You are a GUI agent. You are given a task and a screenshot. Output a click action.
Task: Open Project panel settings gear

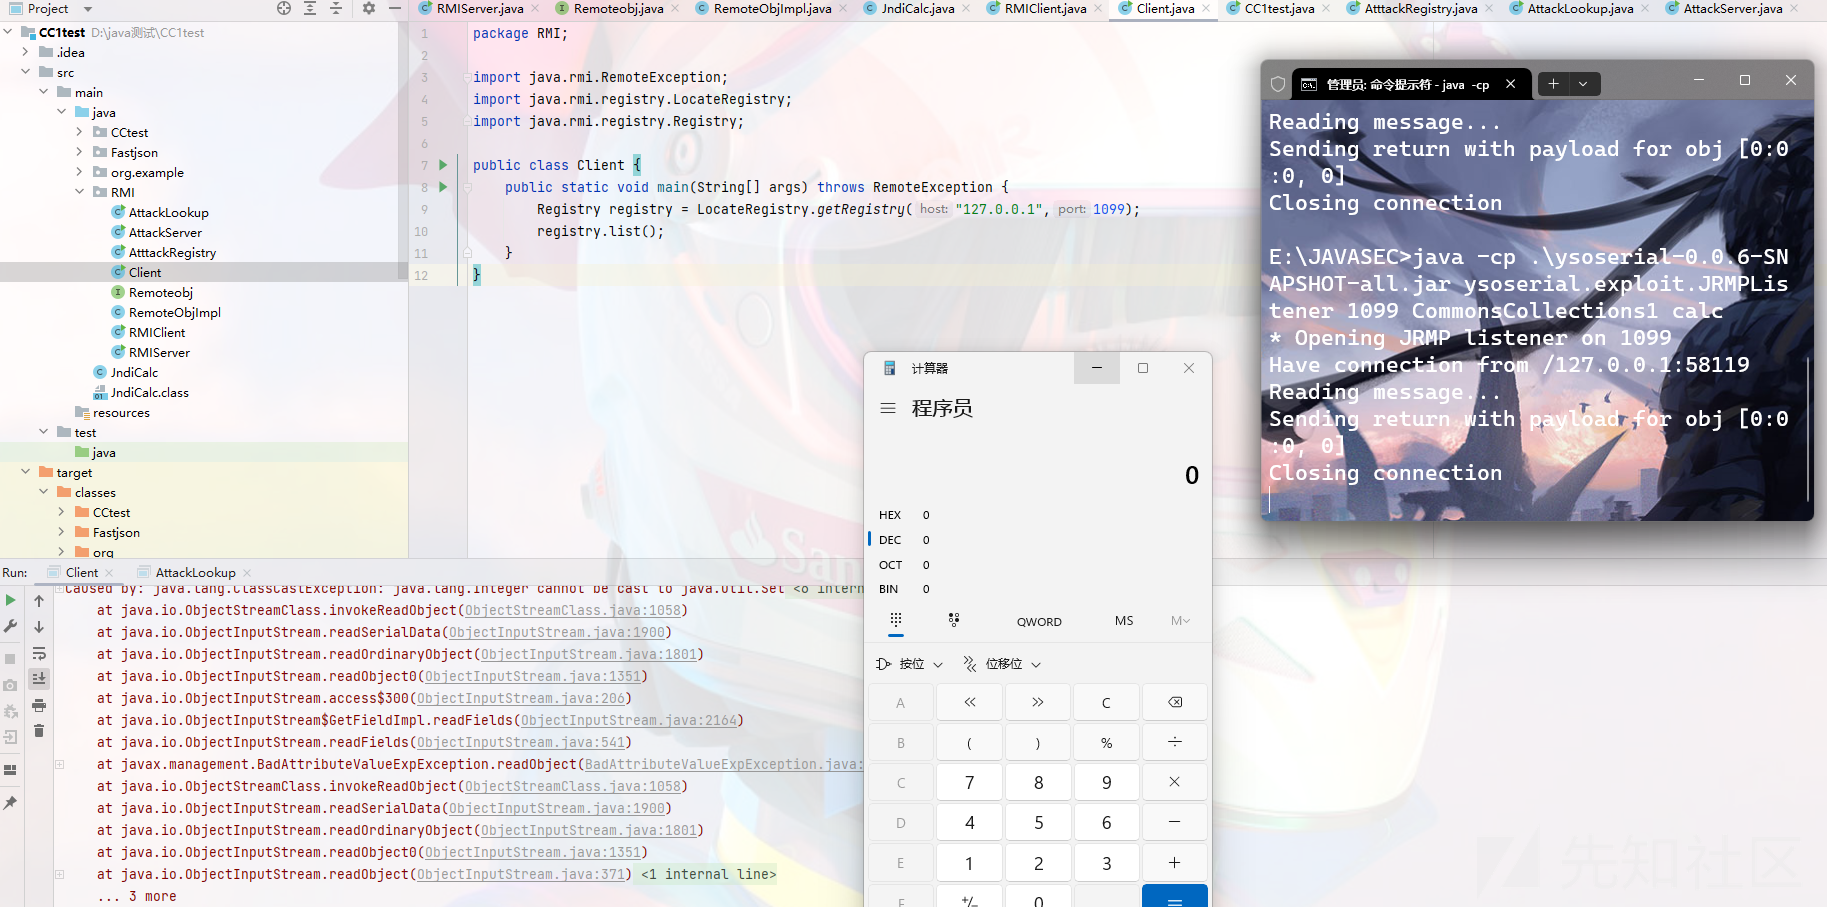369,8
